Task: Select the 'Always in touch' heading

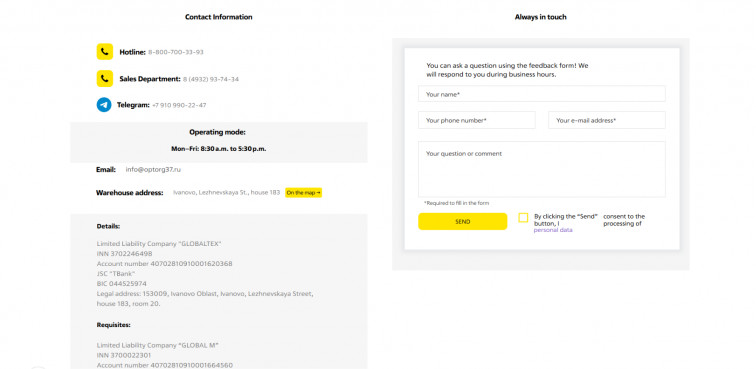Action: point(540,17)
